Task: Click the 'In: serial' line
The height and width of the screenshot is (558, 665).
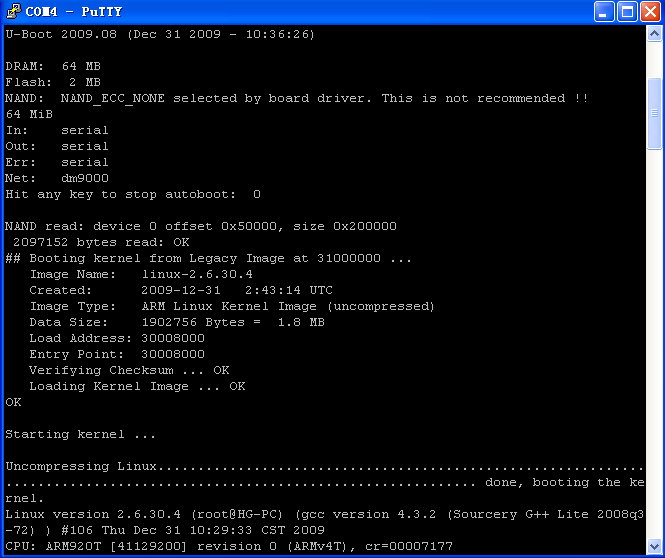Action: tap(57, 131)
